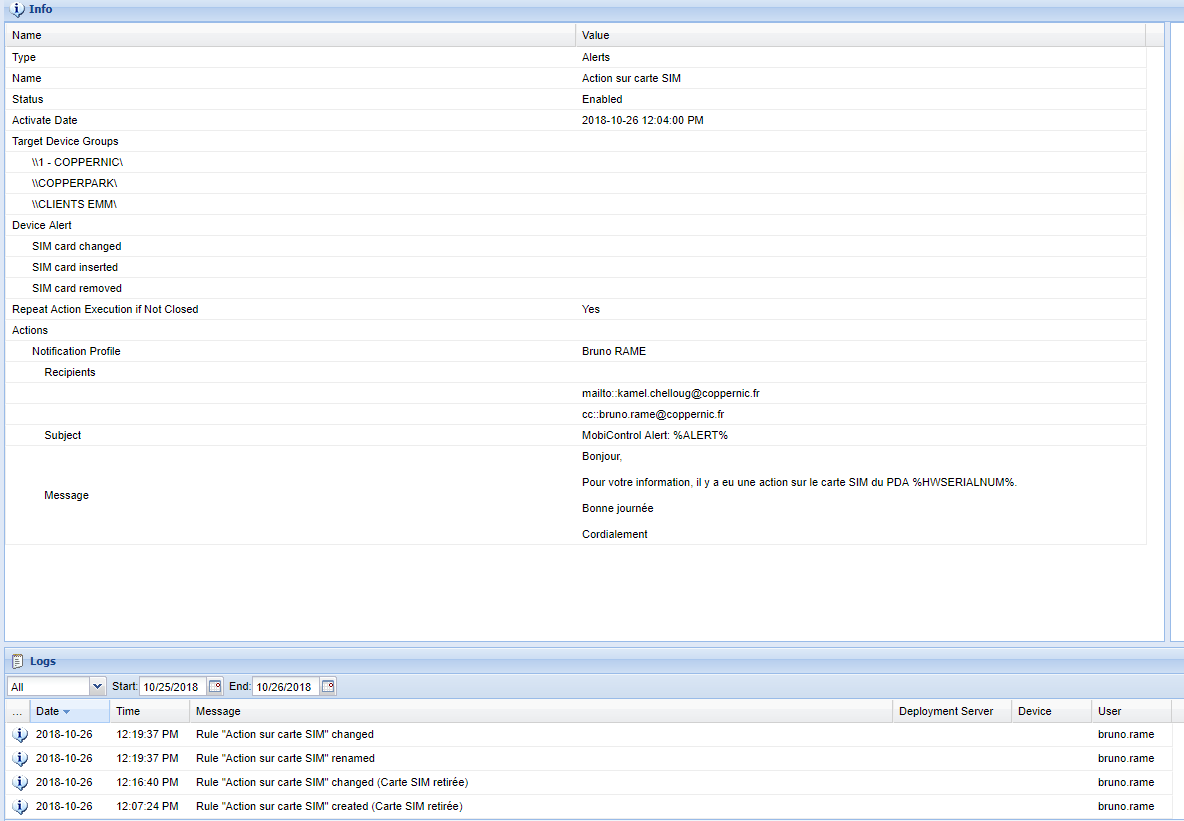Click the User column header in Logs

coord(1109,711)
